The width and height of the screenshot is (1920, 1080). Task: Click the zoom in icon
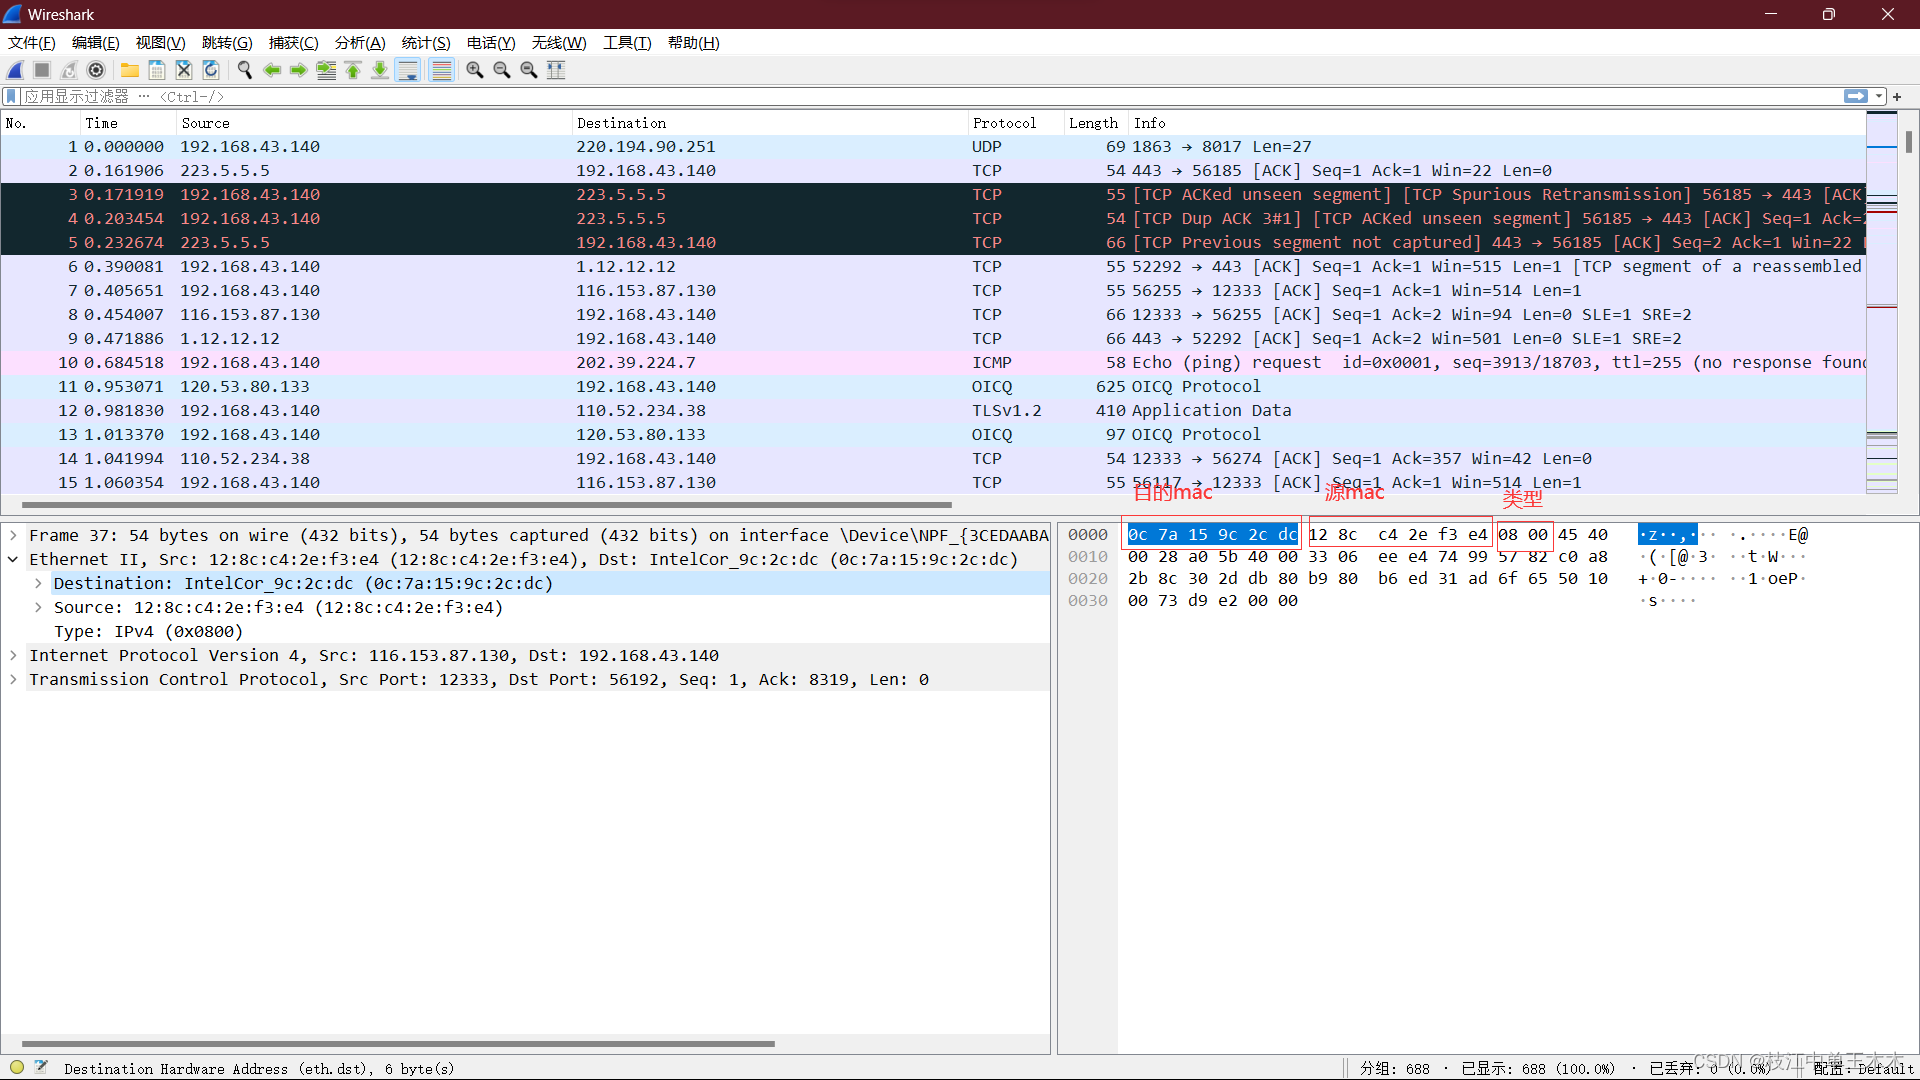(x=475, y=70)
